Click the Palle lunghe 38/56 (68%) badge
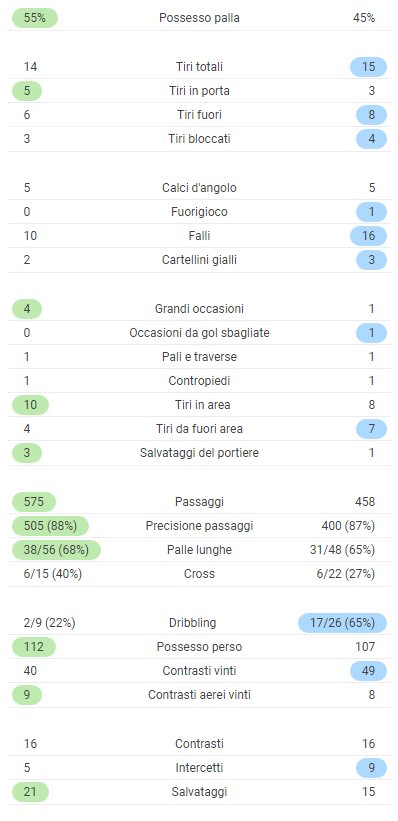 coord(56,550)
